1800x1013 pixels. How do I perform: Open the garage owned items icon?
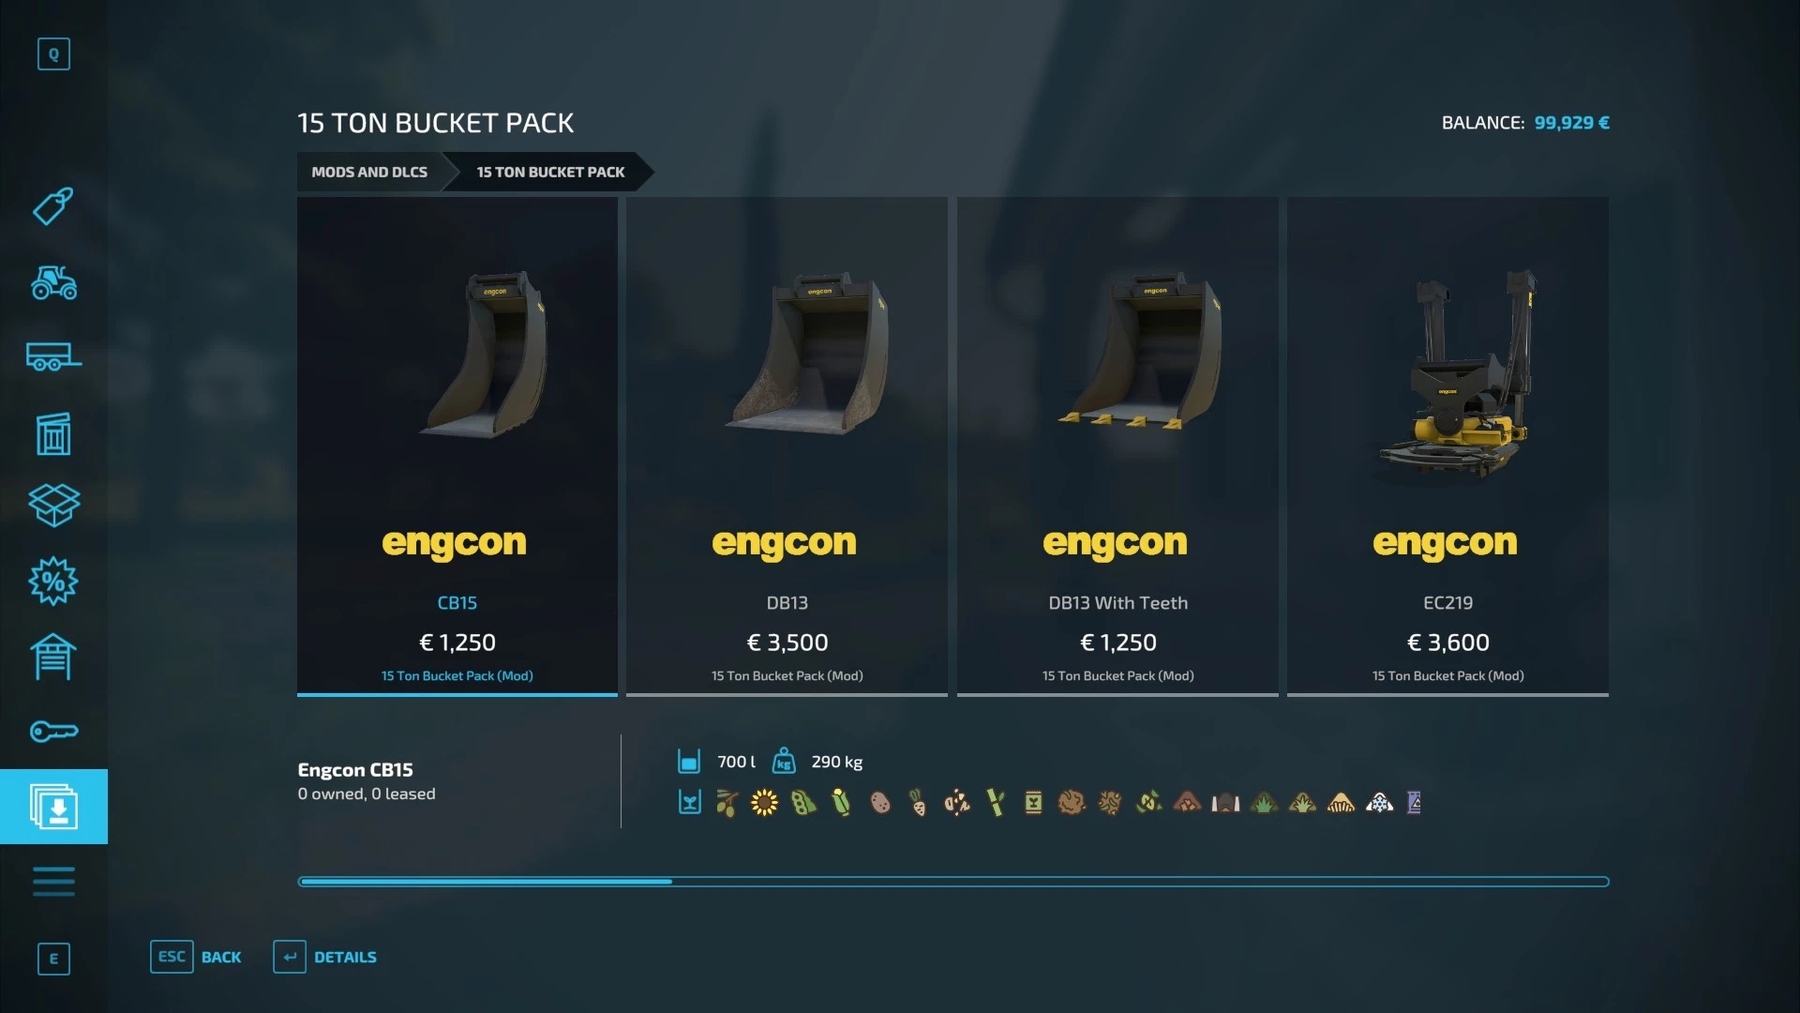pyautogui.click(x=54, y=657)
